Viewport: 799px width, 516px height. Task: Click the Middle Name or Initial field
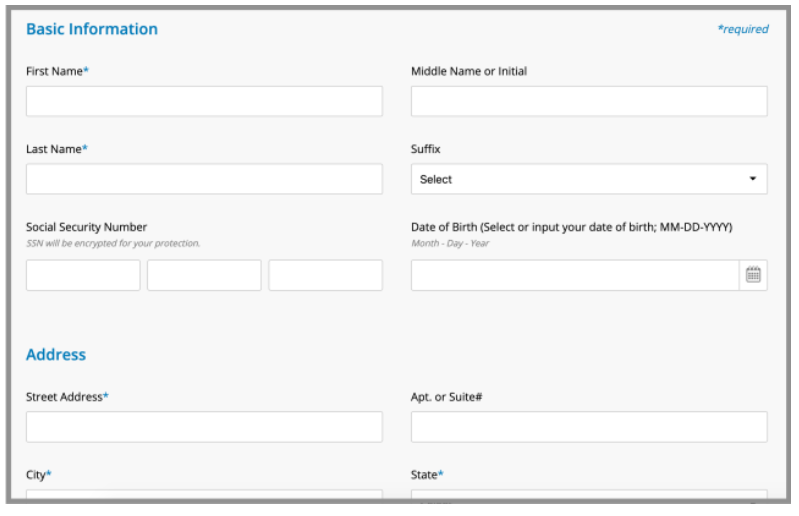(x=589, y=101)
